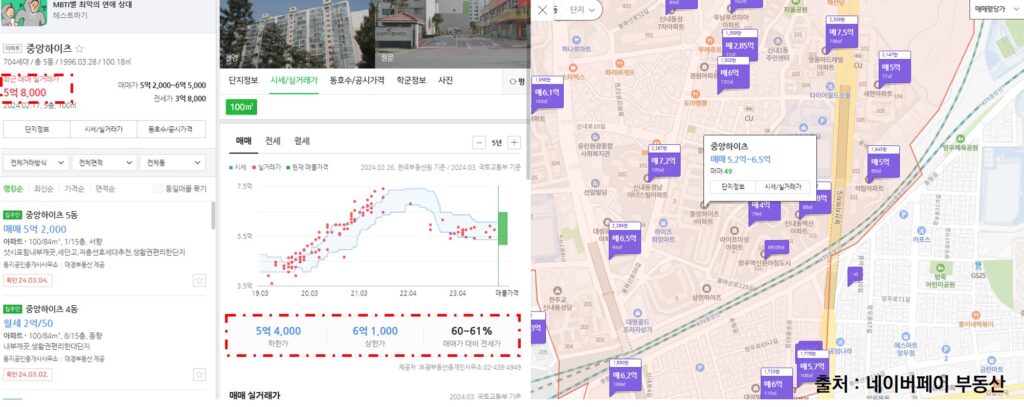Open the 매매평당가 map dropdown
1024x407 pixels.
coord(995,10)
